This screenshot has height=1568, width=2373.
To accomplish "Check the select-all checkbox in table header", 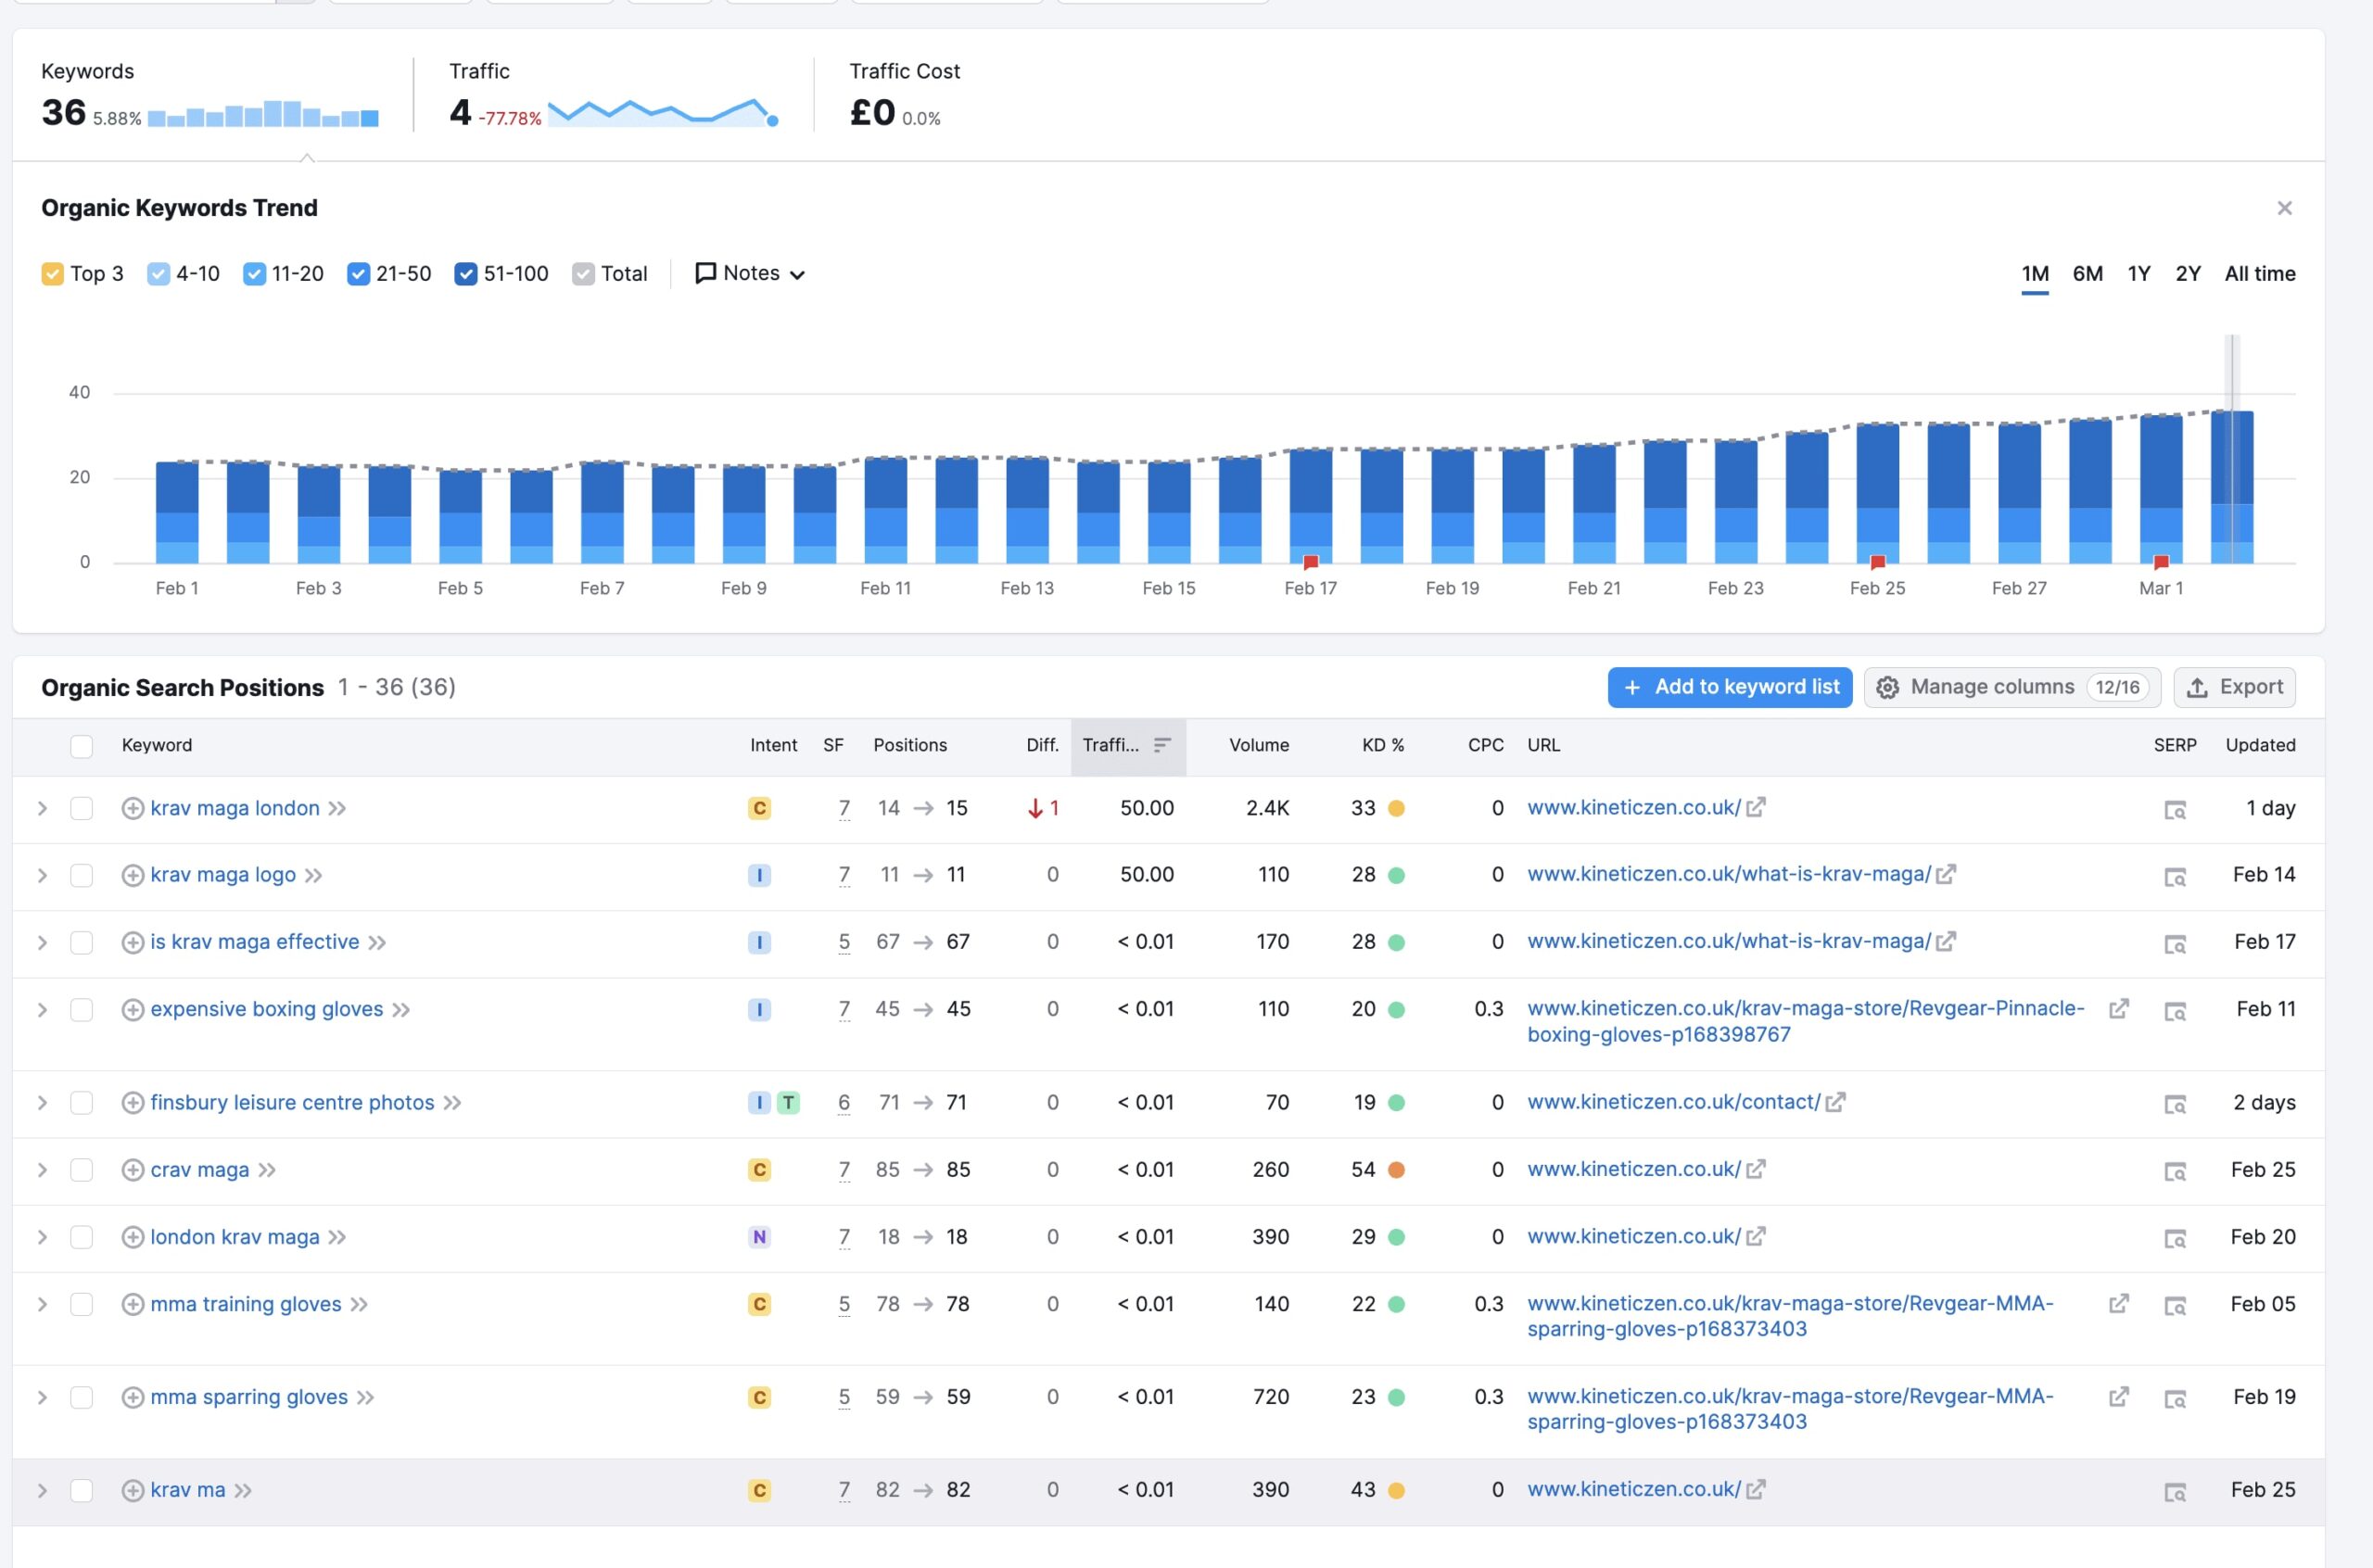I will (81, 746).
